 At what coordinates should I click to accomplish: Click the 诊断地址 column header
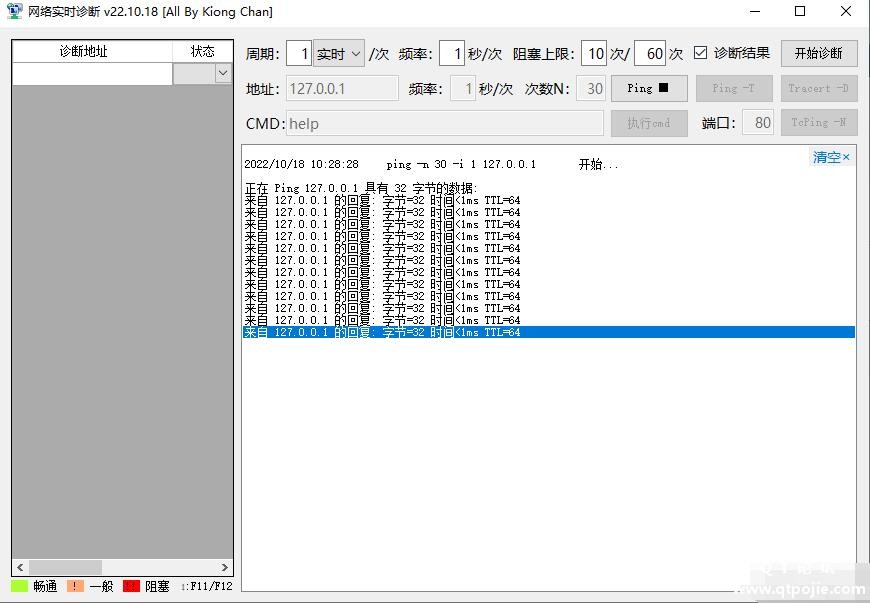(92, 52)
